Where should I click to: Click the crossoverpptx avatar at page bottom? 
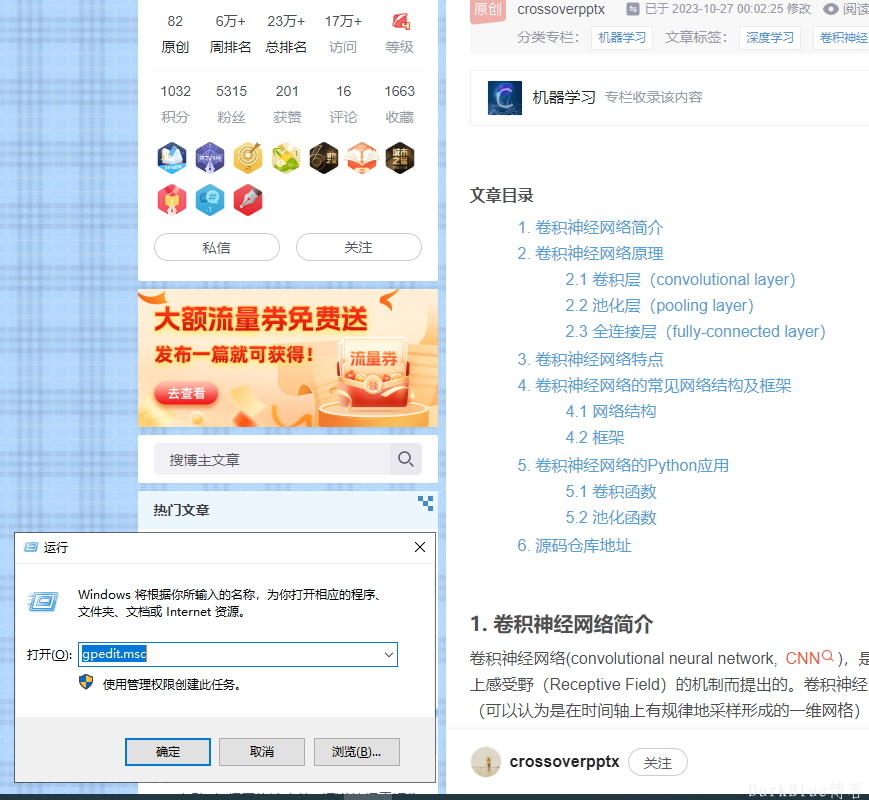point(485,762)
